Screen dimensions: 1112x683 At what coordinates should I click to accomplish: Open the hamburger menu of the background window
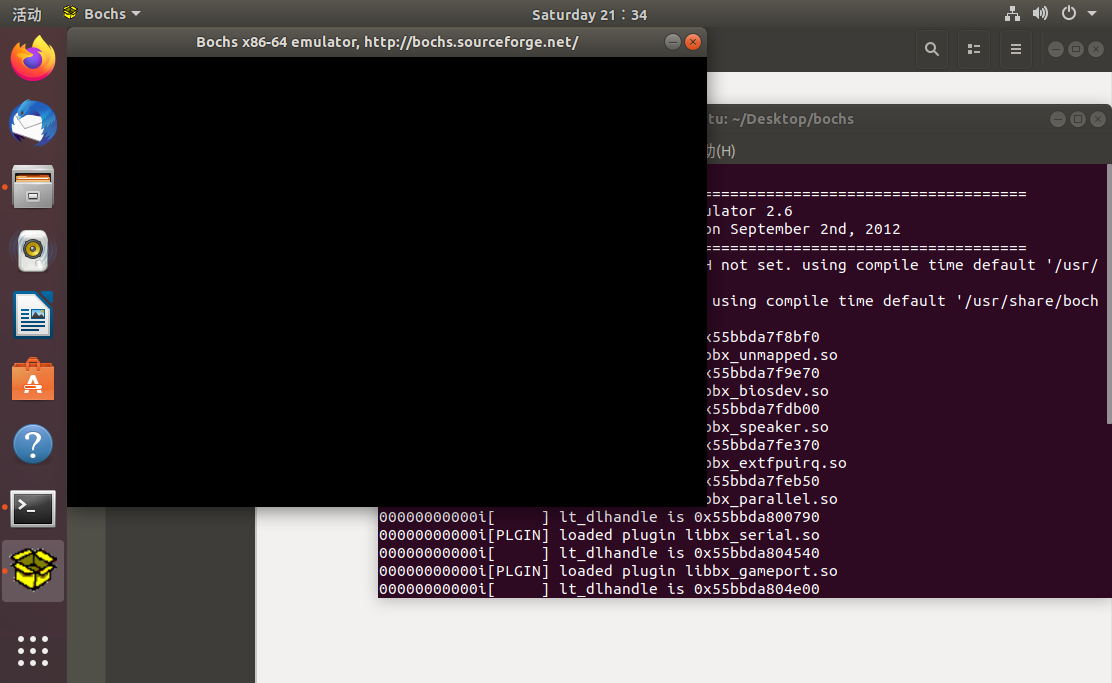pyautogui.click(x=1015, y=48)
